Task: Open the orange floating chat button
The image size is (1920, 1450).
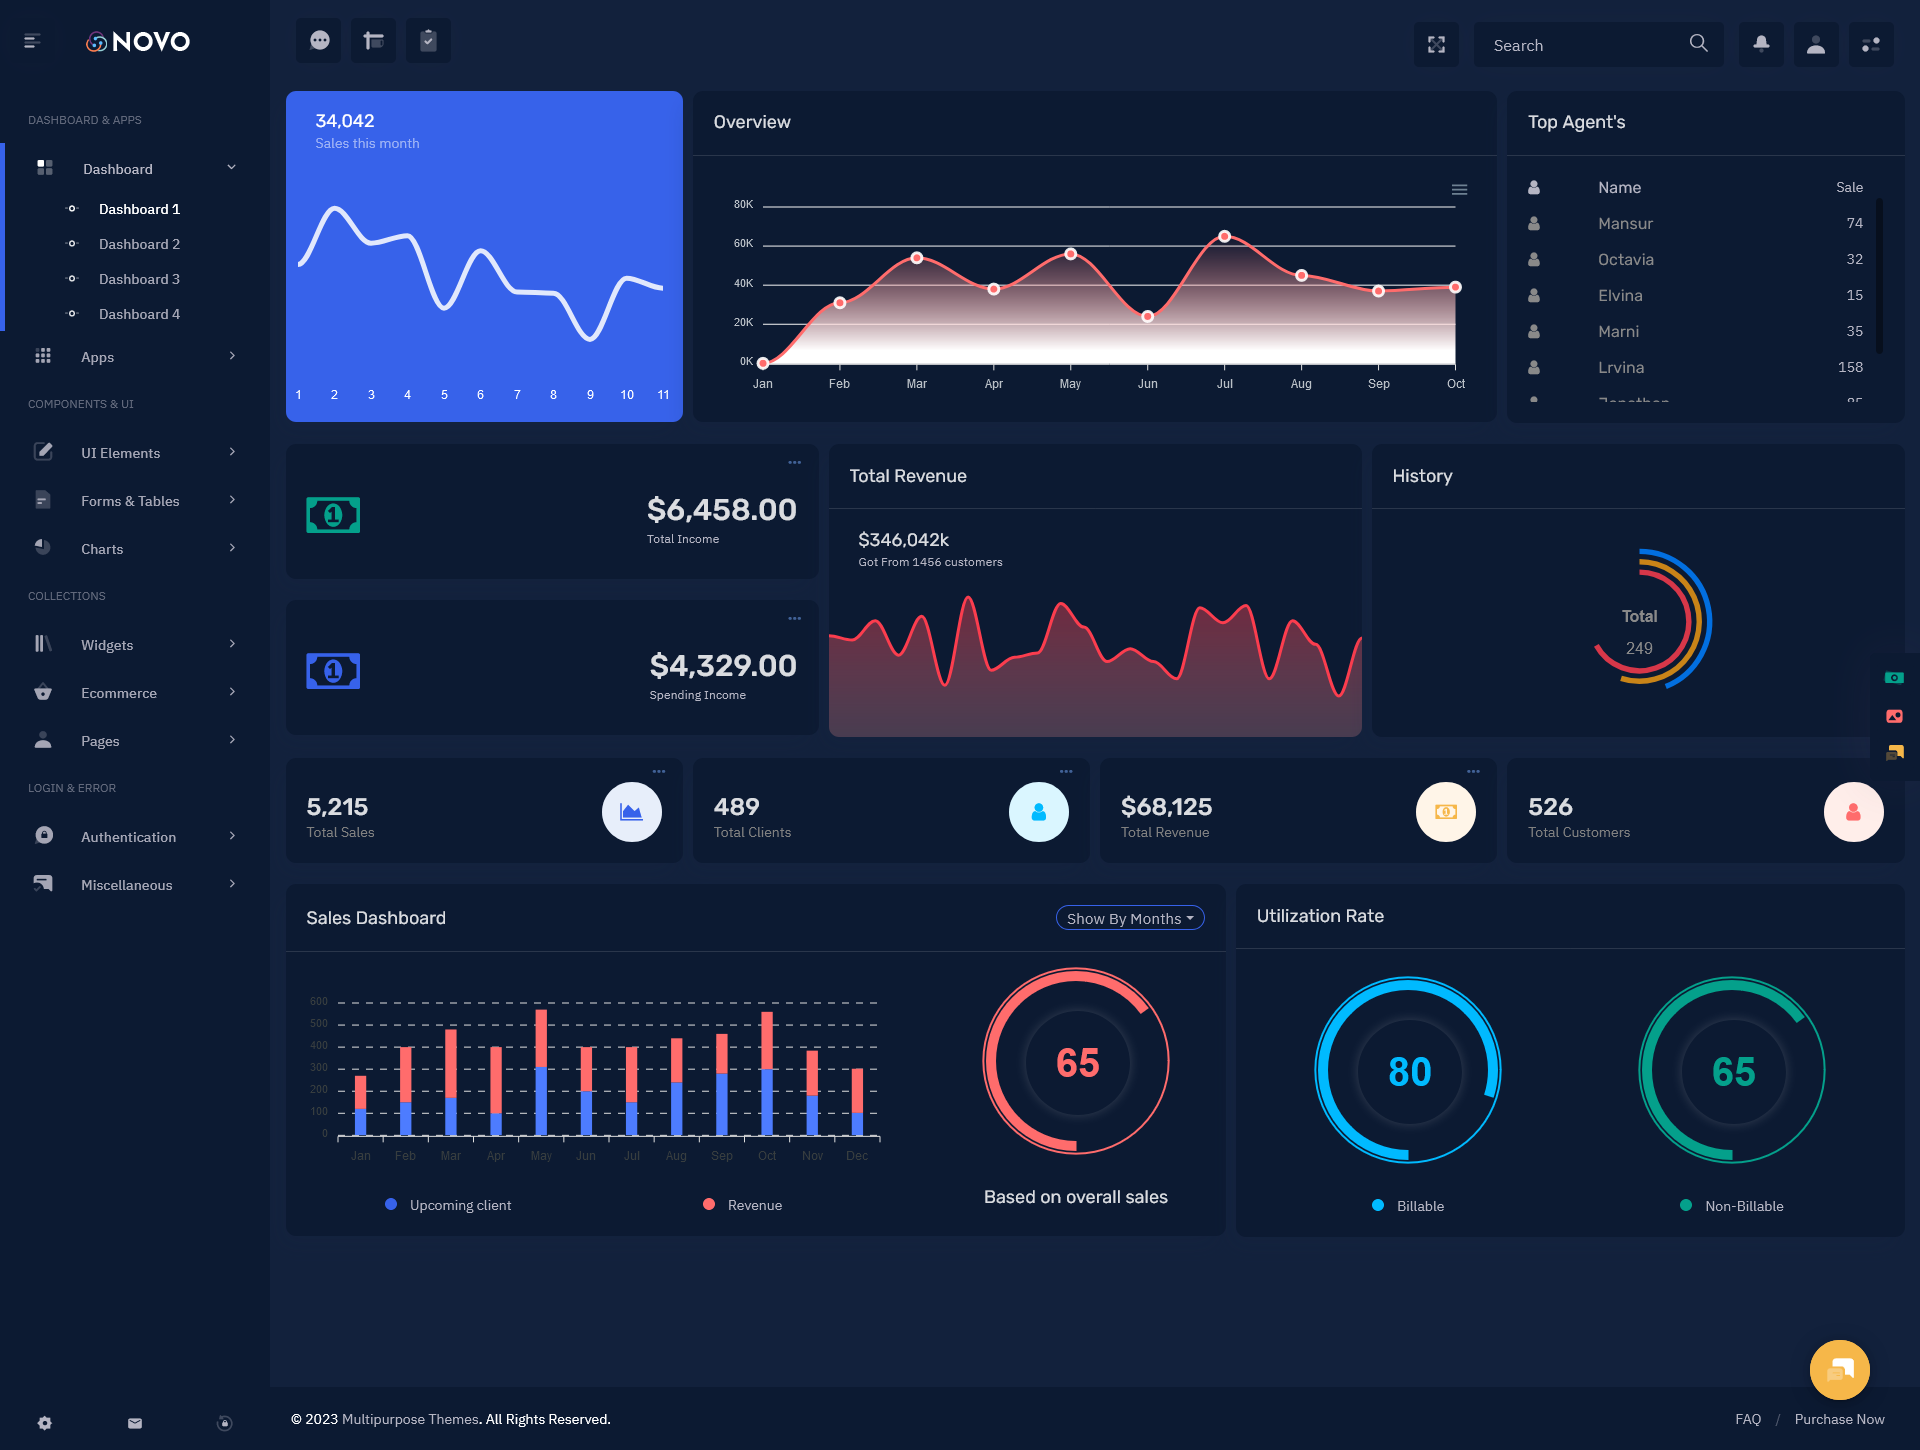Action: coord(1840,1369)
